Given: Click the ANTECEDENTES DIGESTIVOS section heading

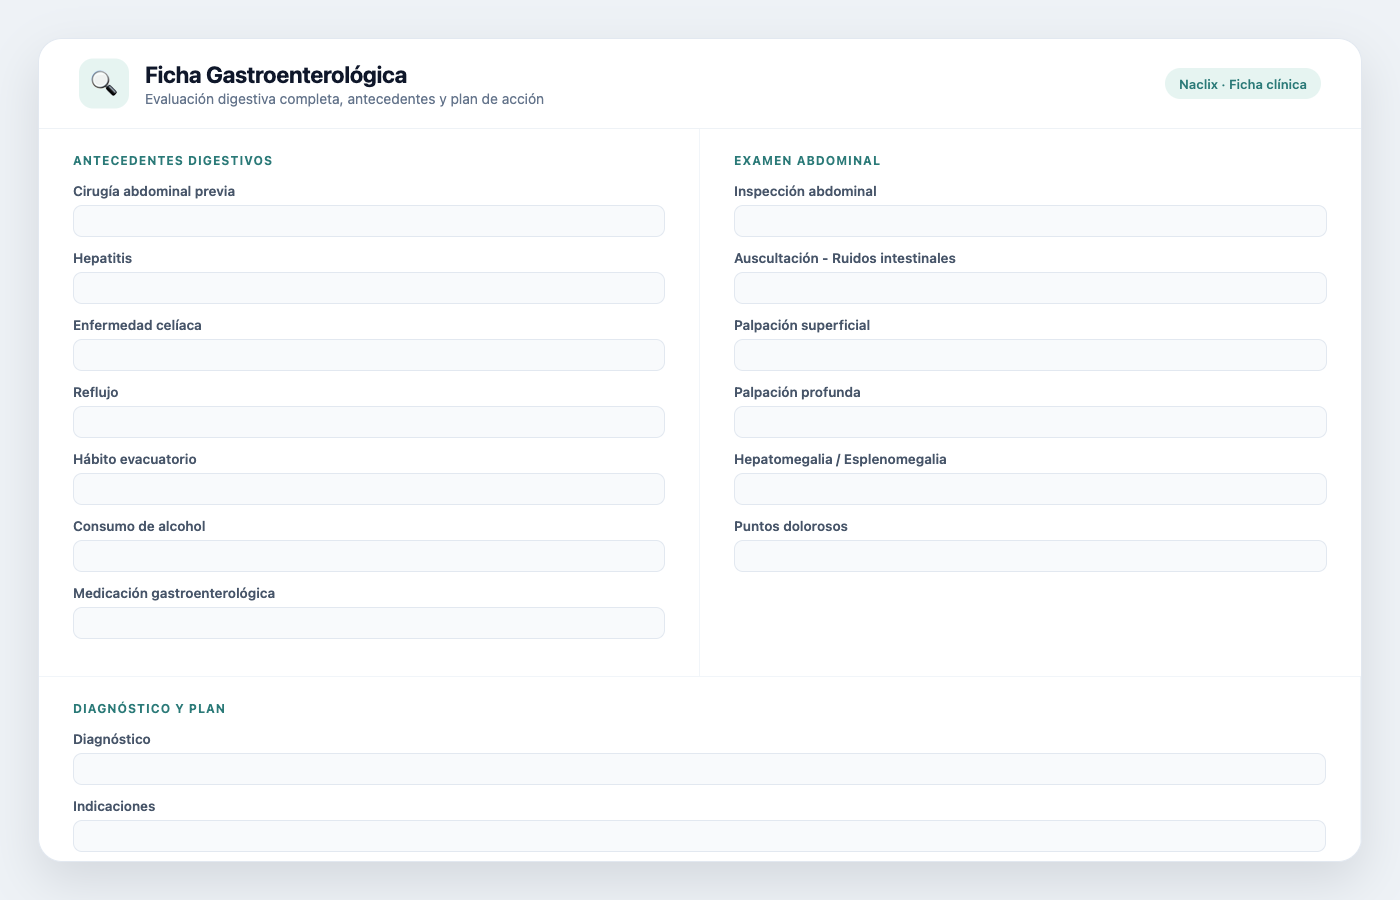Looking at the screenshot, I should (173, 161).
